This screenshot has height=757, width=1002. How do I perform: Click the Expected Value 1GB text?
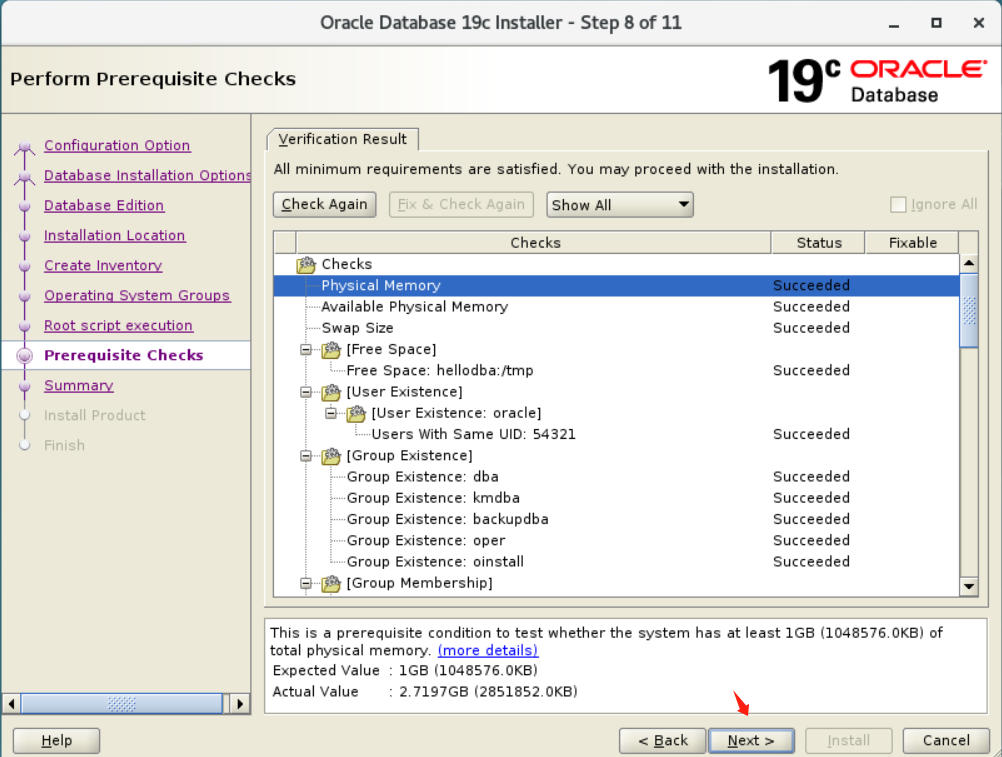468,671
